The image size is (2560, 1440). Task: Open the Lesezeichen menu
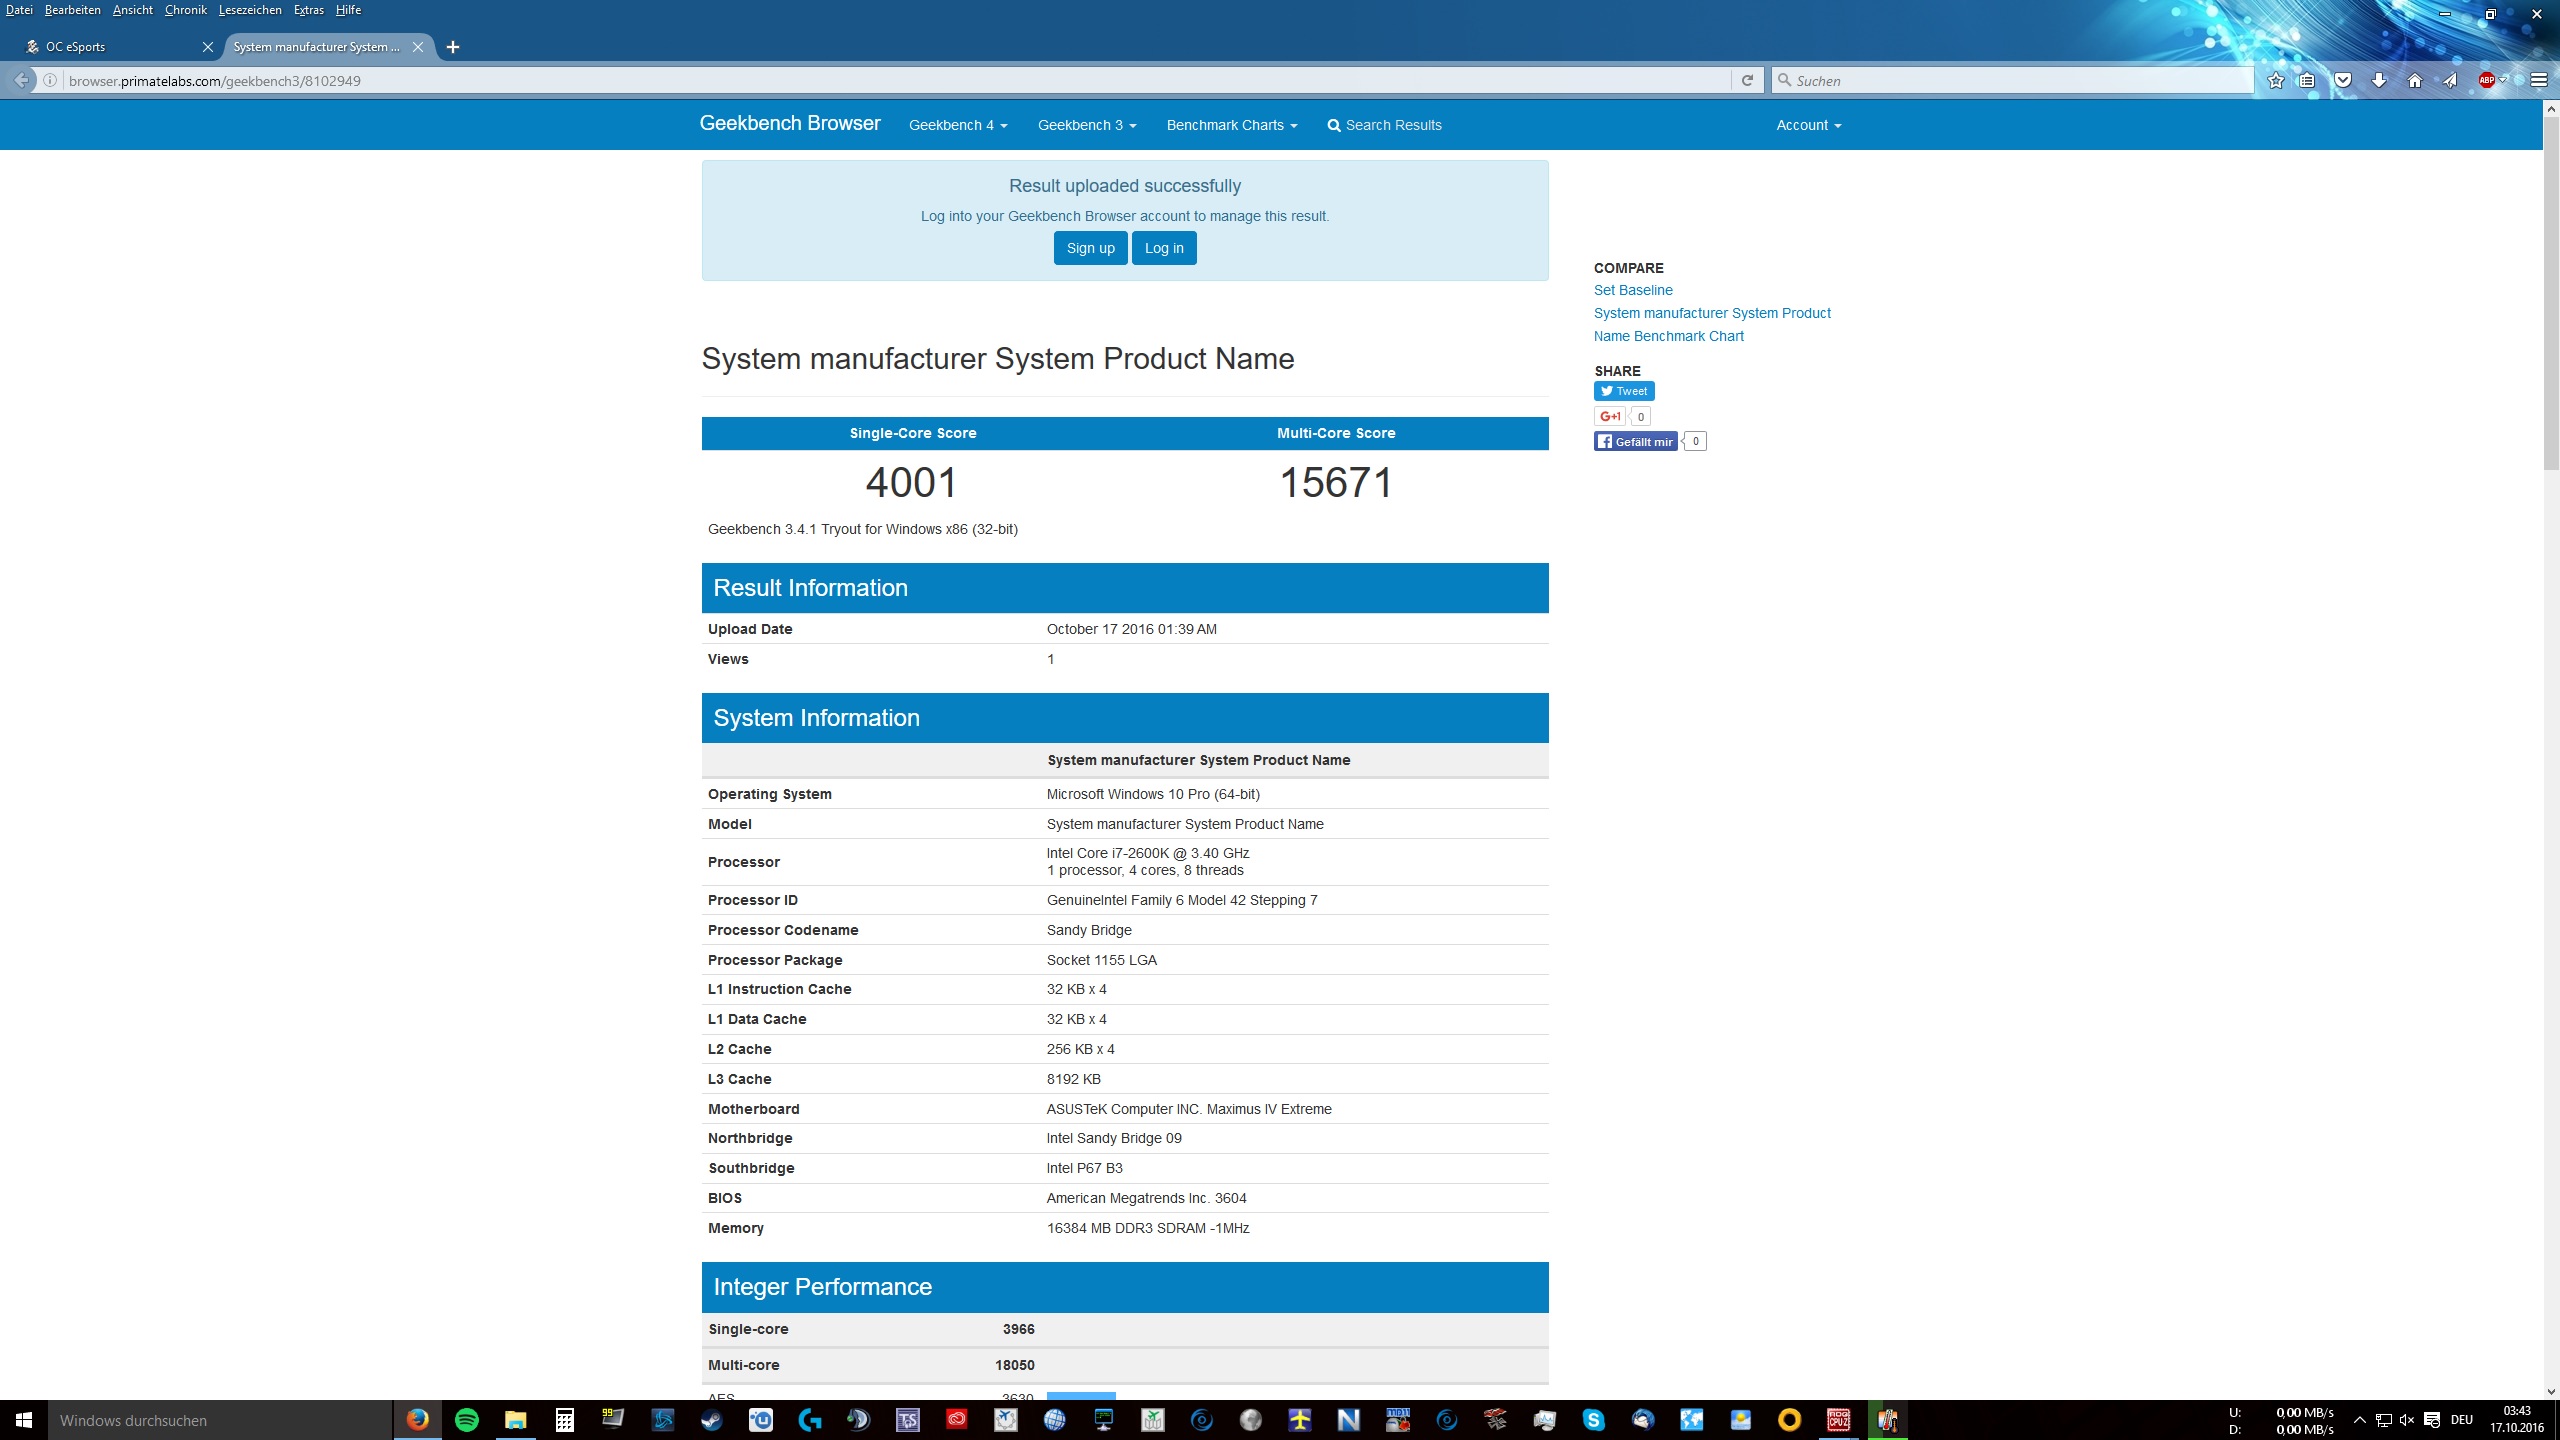click(x=249, y=10)
